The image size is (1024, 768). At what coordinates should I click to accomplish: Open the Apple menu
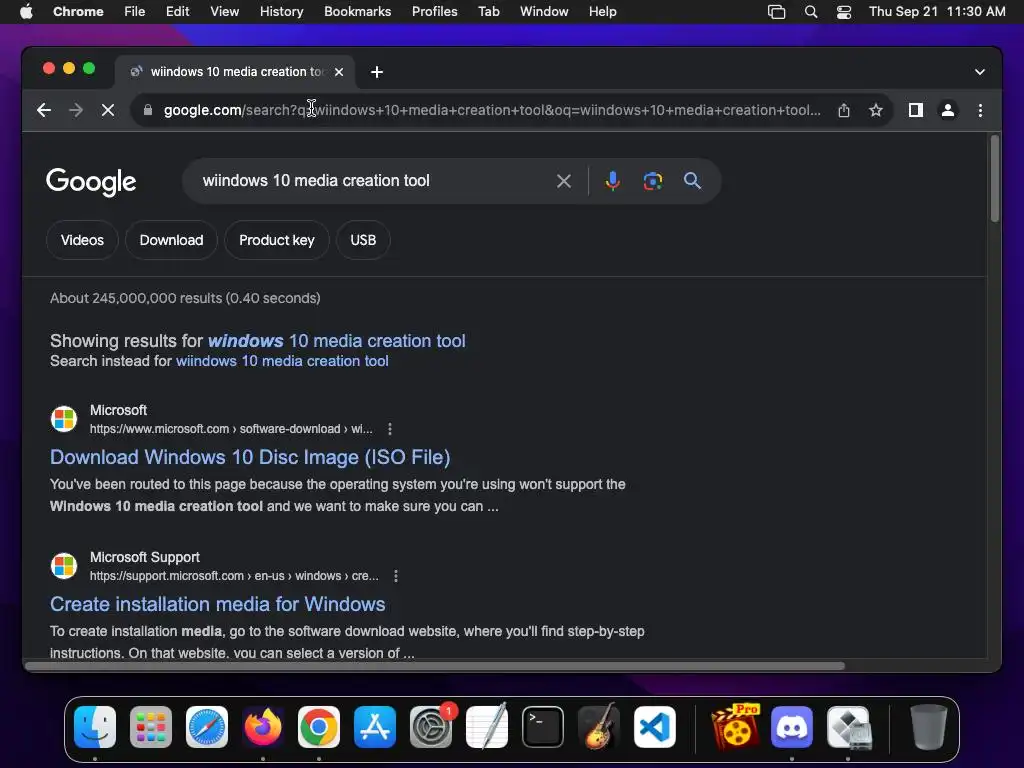tap(26, 12)
